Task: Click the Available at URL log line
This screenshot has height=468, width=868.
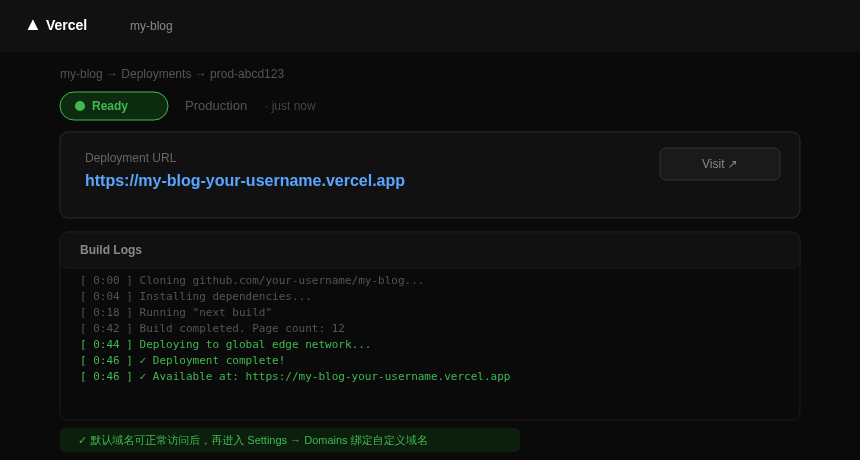Action: (x=295, y=377)
